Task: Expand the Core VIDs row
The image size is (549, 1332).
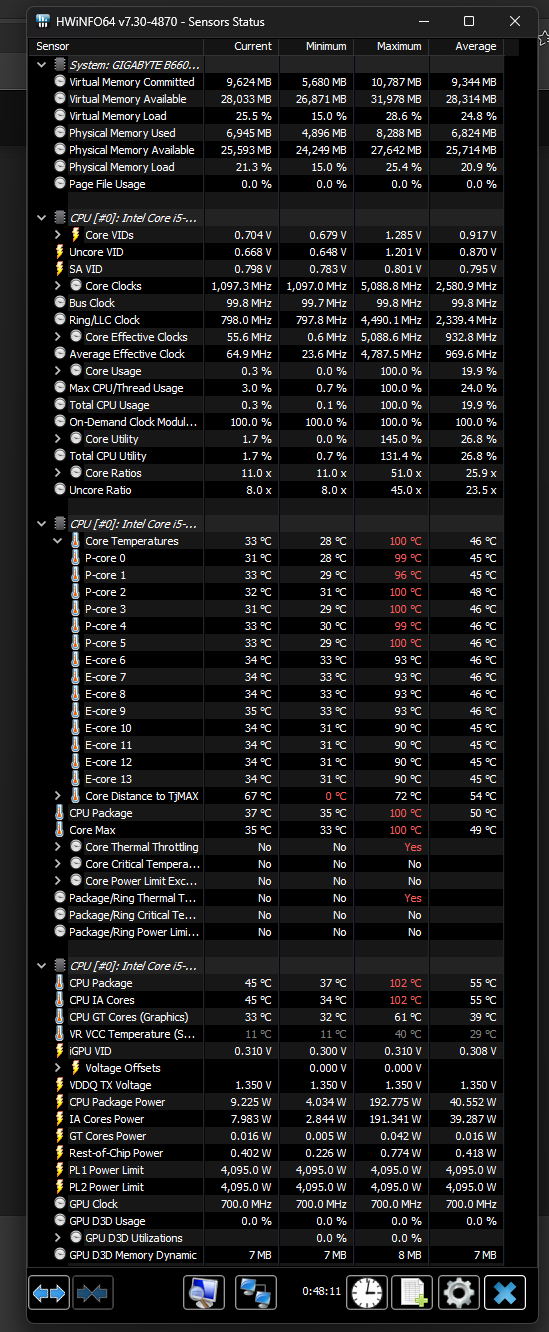Action: (58, 235)
